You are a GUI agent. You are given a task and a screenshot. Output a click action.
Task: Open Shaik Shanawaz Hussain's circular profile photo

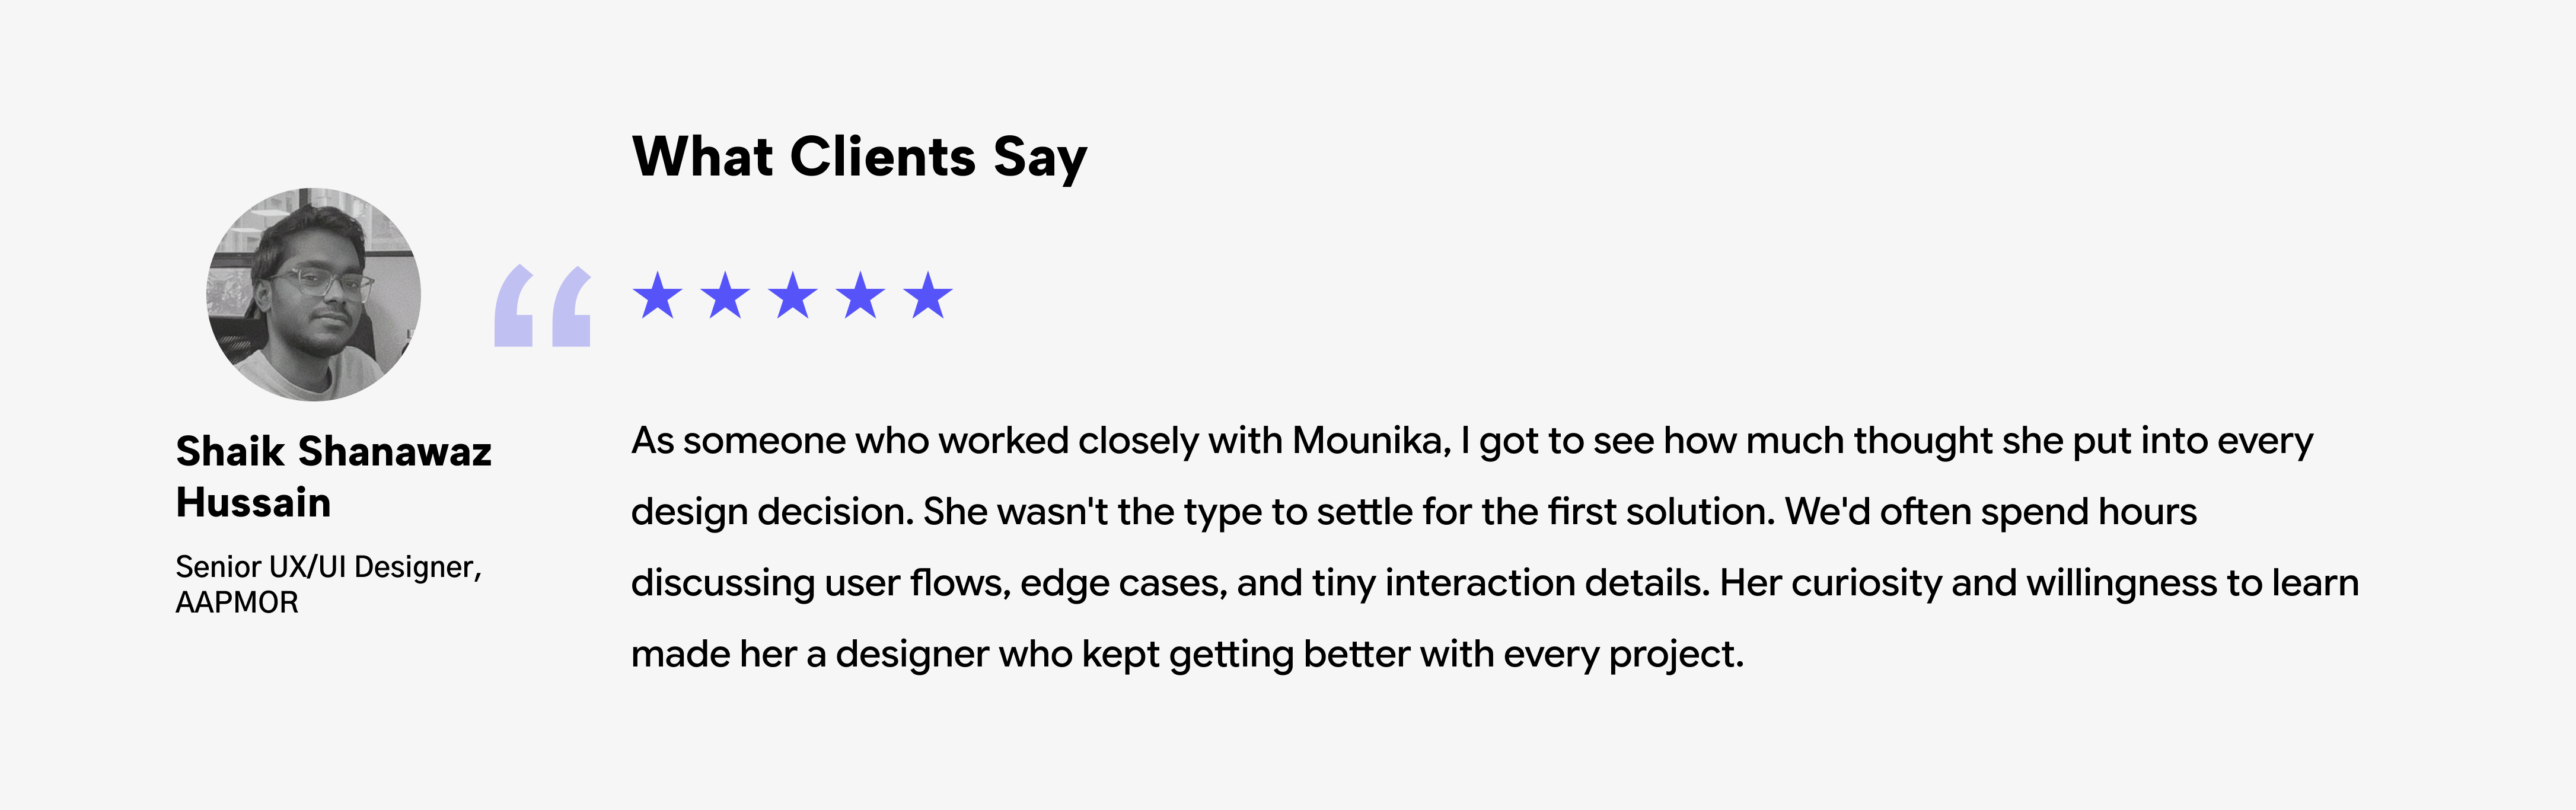pos(314,295)
